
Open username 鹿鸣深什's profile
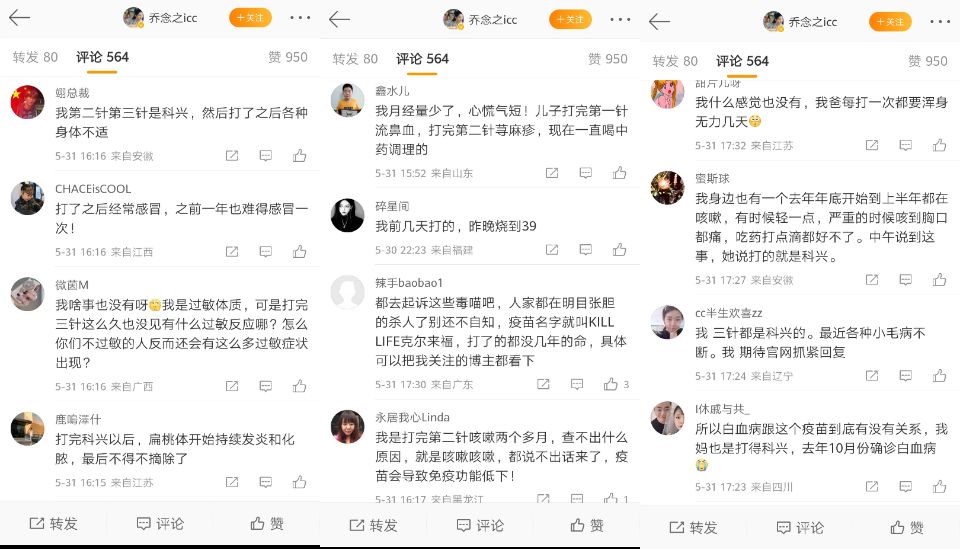coord(78,419)
